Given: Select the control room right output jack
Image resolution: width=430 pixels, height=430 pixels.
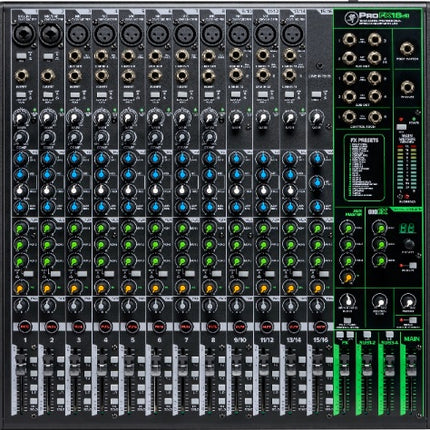Looking at the screenshot, I should coord(374,117).
